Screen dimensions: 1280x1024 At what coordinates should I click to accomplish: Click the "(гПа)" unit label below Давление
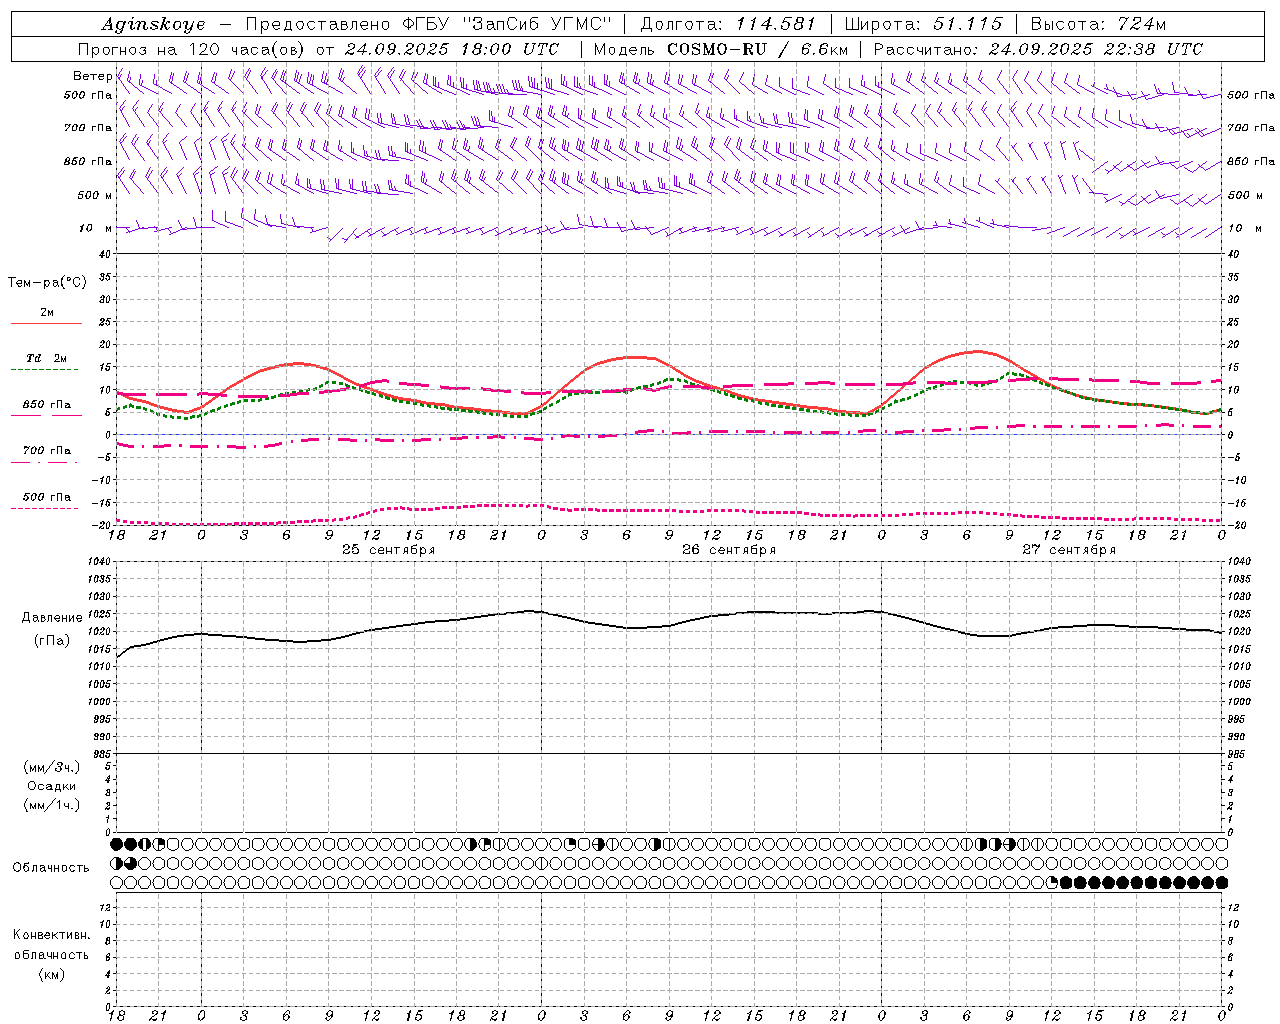click(x=52, y=641)
